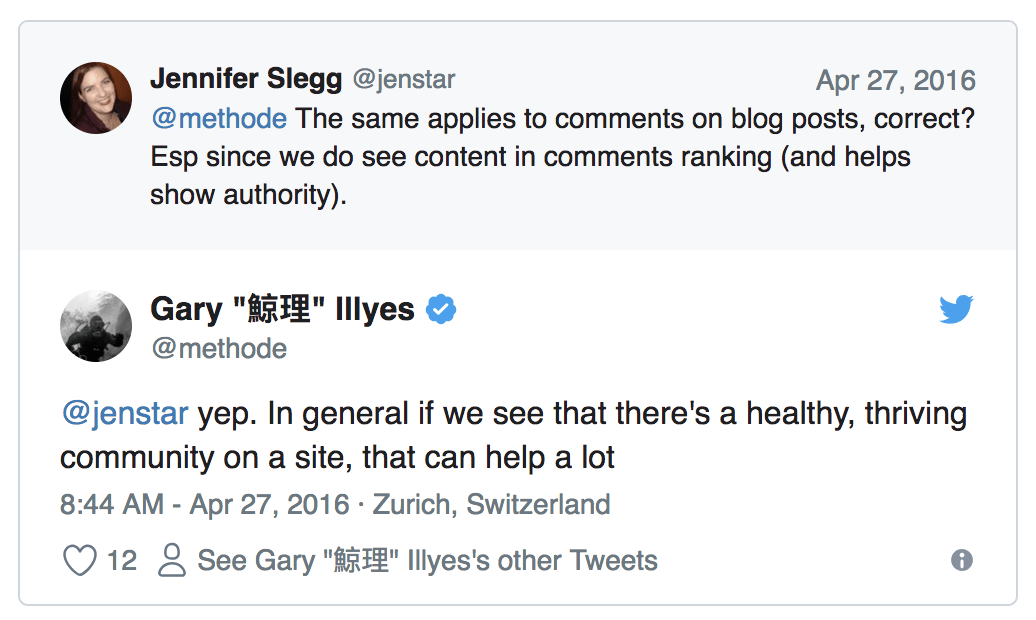The image size is (1036, 620).
Task: Click the blue verified badge icon
Action: click(x=441, y=310)
